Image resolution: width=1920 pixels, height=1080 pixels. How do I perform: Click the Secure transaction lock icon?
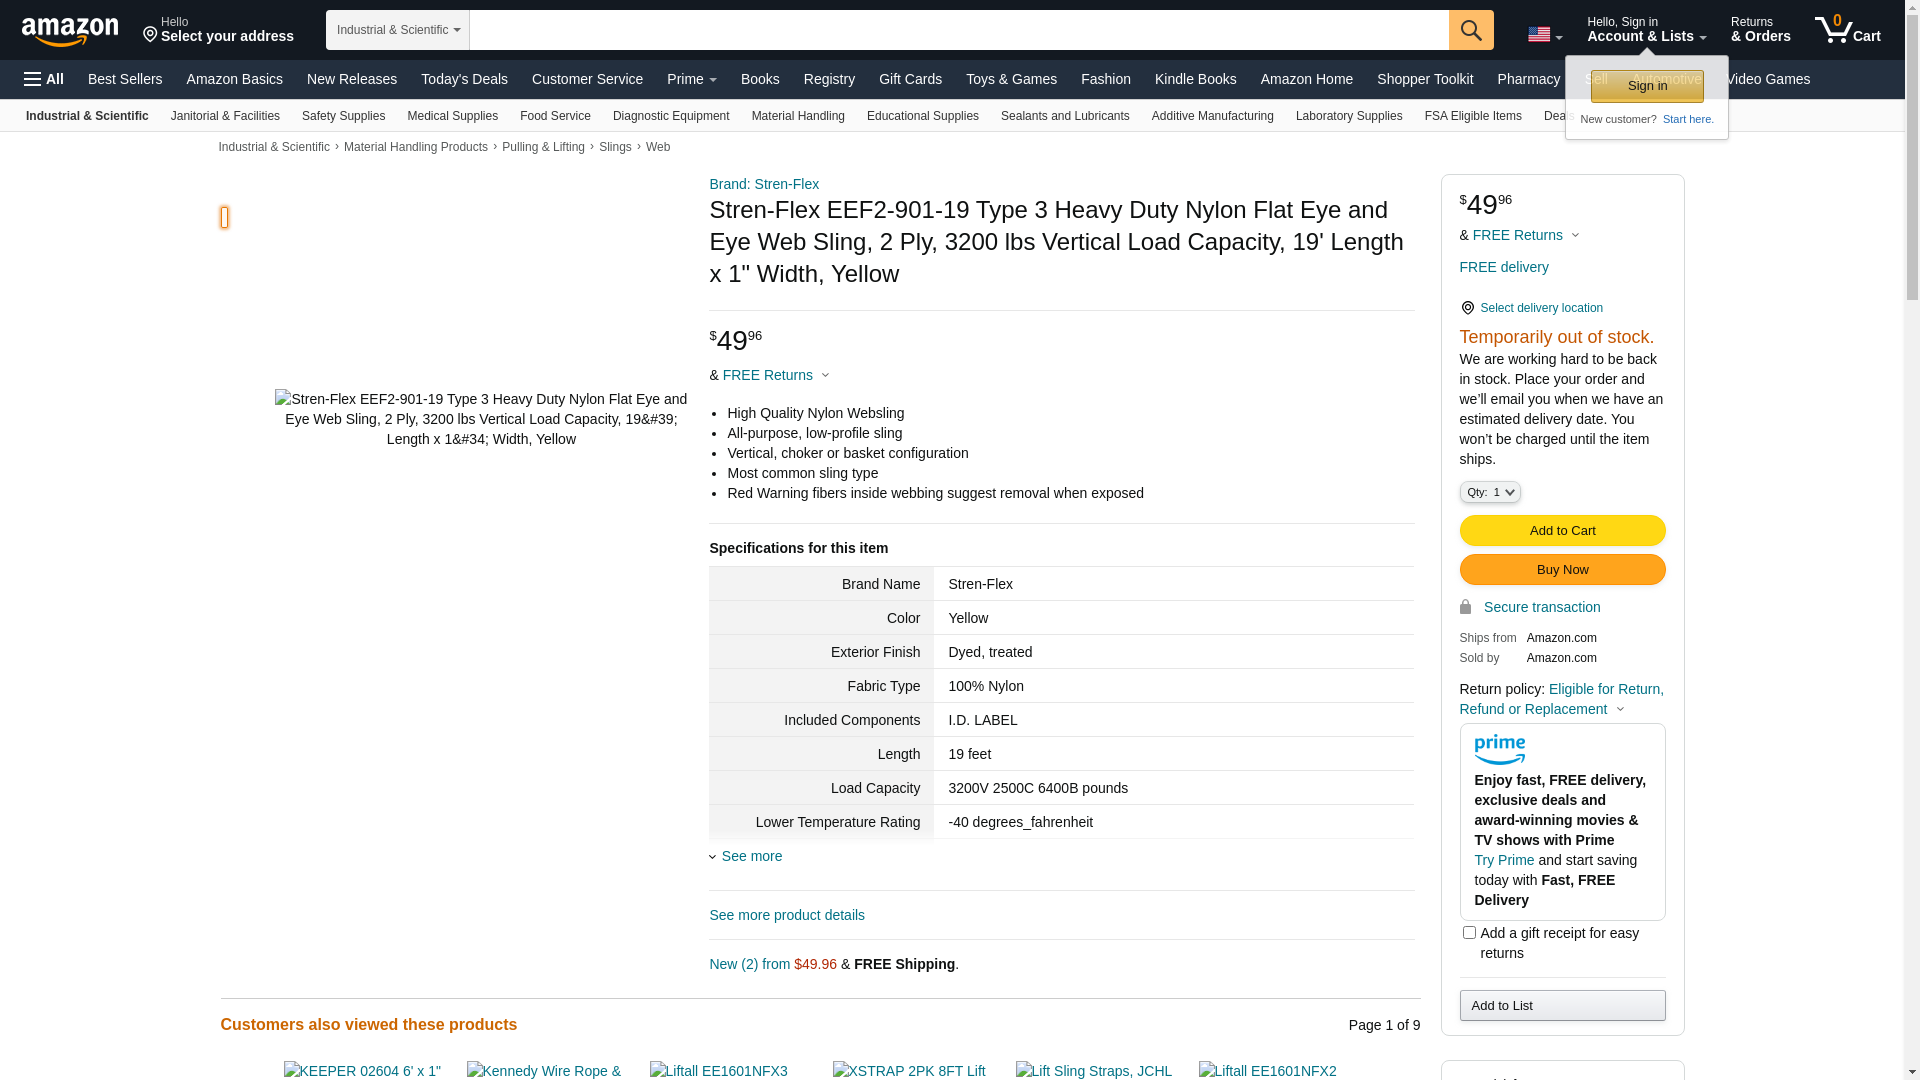tap(1465, 607)
